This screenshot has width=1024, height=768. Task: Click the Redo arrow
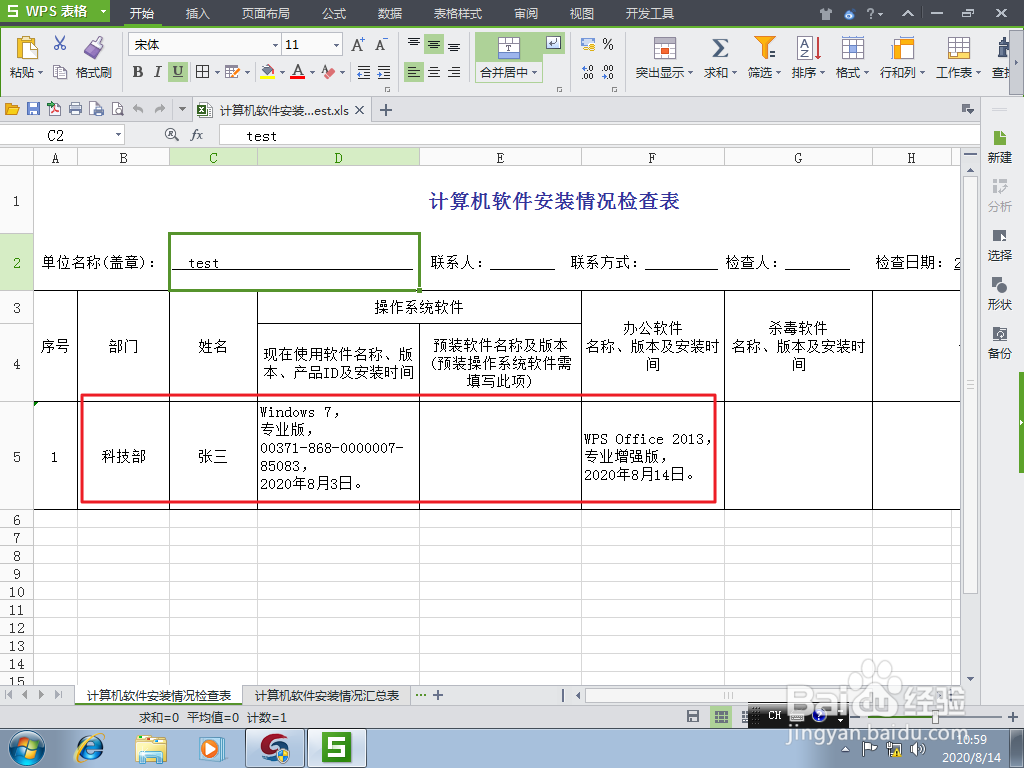(160, 109)
